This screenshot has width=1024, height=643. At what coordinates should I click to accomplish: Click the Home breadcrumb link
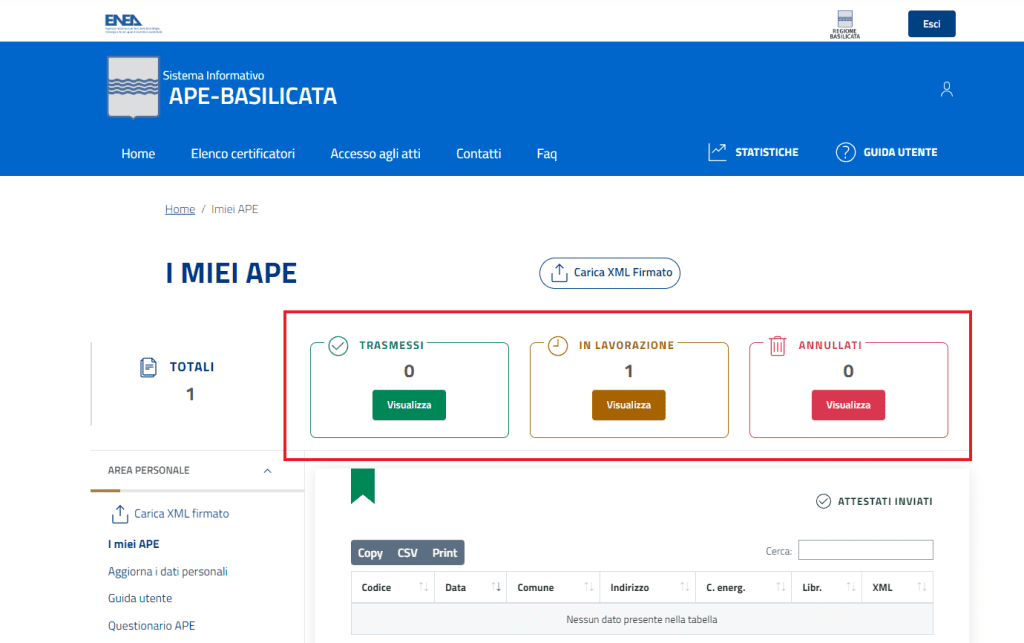(x=180, y=209)
